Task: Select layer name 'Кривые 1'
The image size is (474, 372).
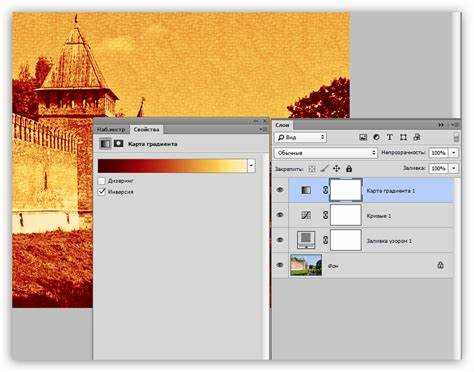Action: [x=379, y=216]
